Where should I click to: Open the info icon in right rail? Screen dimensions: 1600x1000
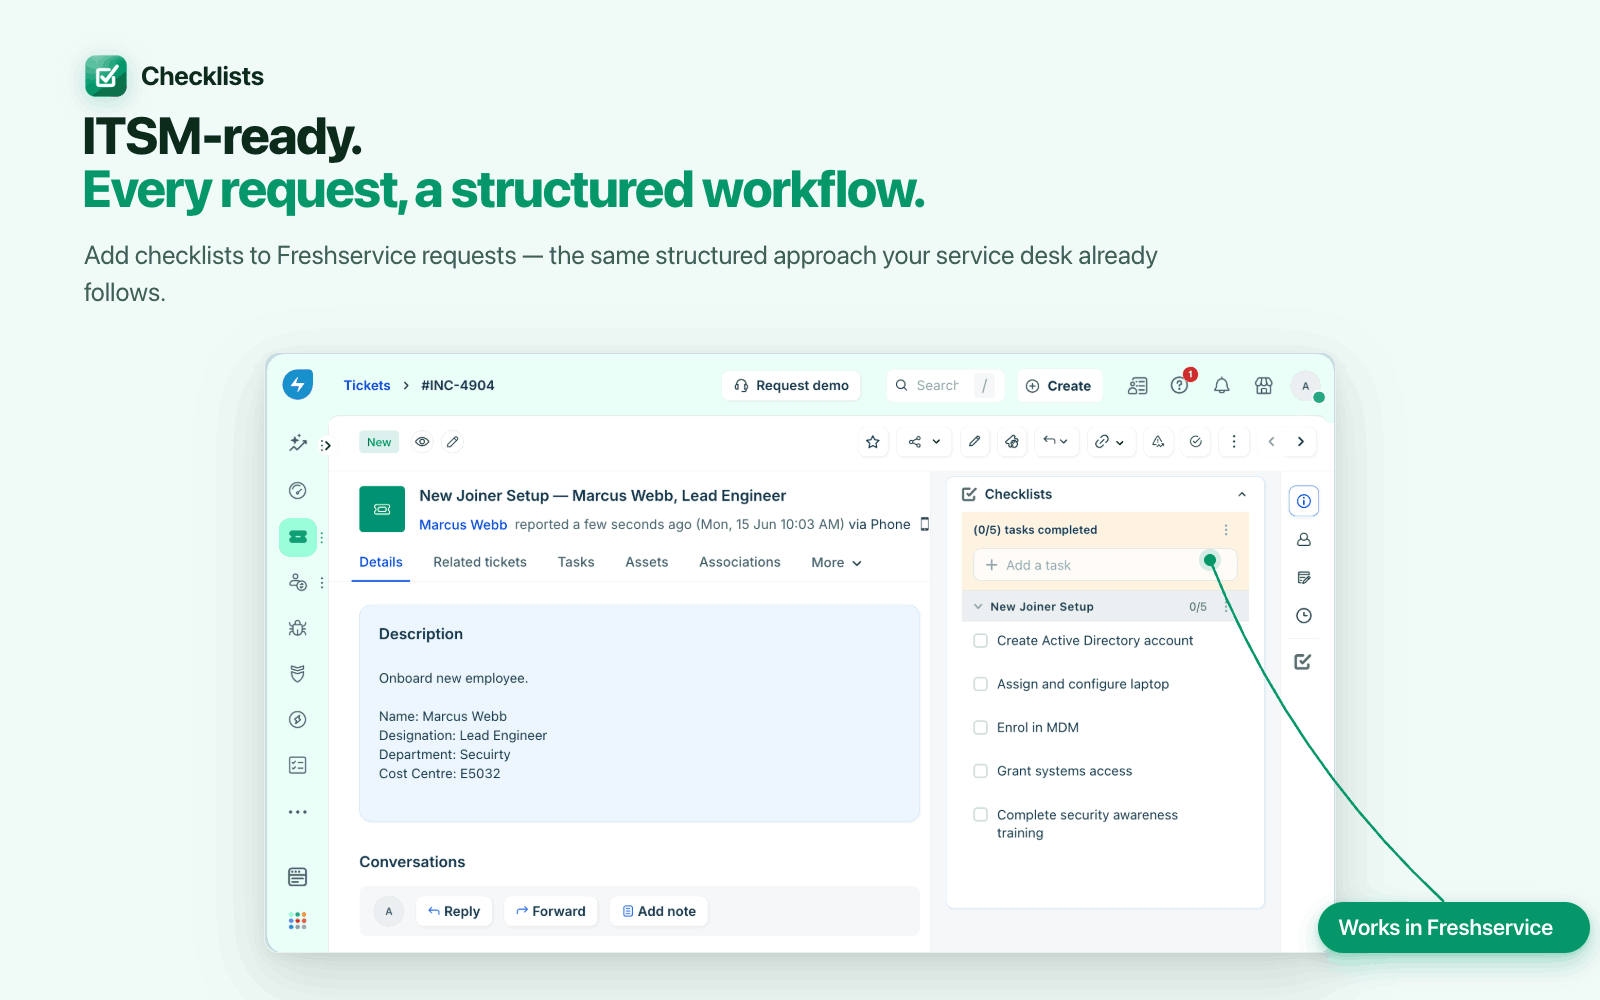pos(1304,501)
